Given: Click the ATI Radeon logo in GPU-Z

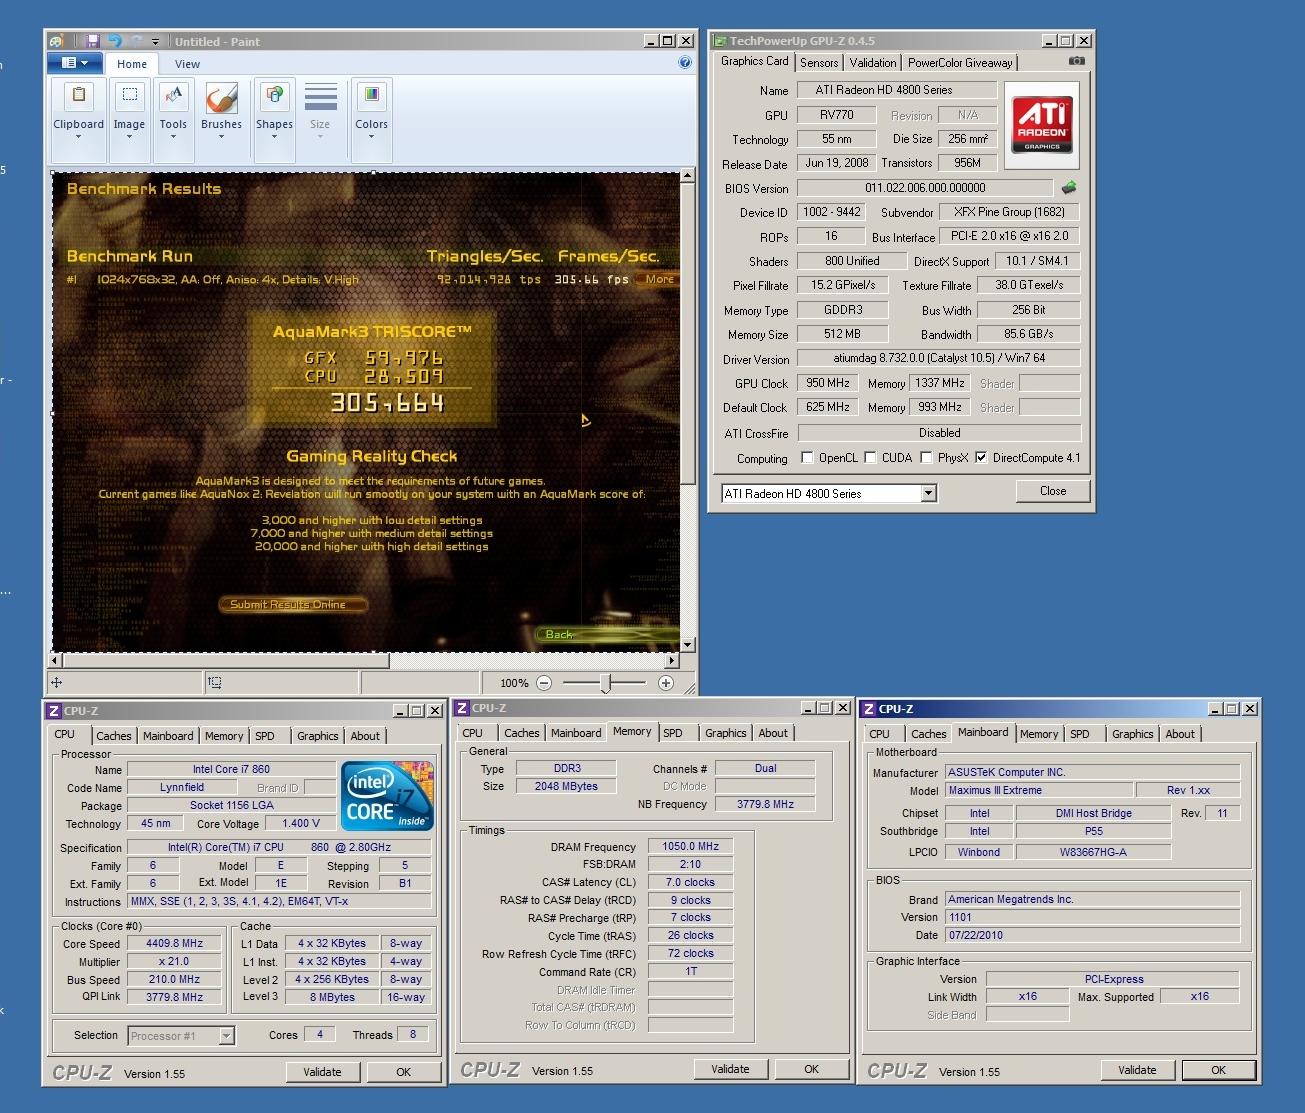Looking at the screenshot, I should 1041,125.
